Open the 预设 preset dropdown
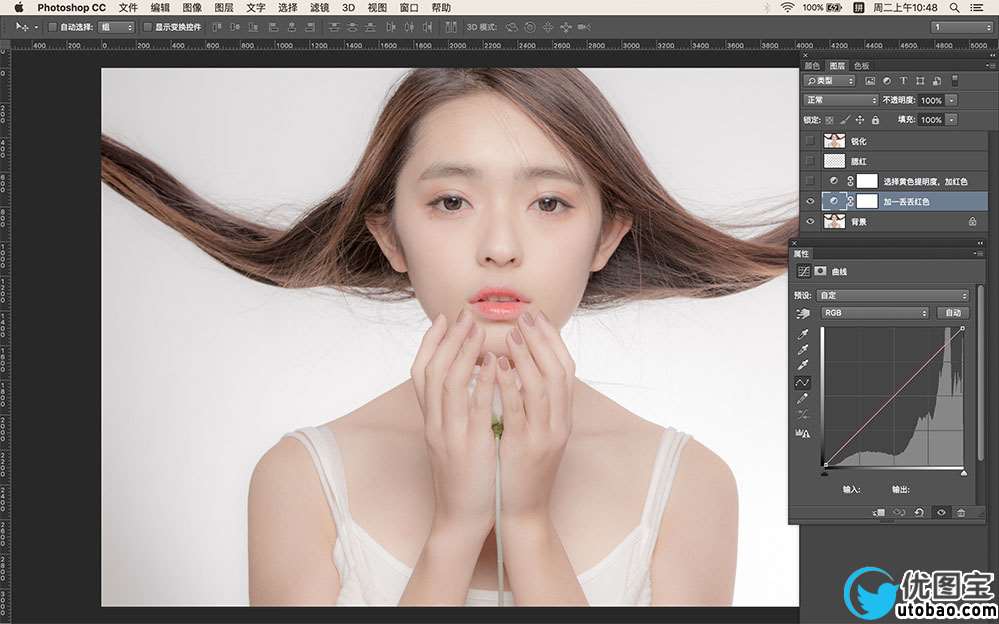Screen dimensions: 999x624 coord(892,295)
